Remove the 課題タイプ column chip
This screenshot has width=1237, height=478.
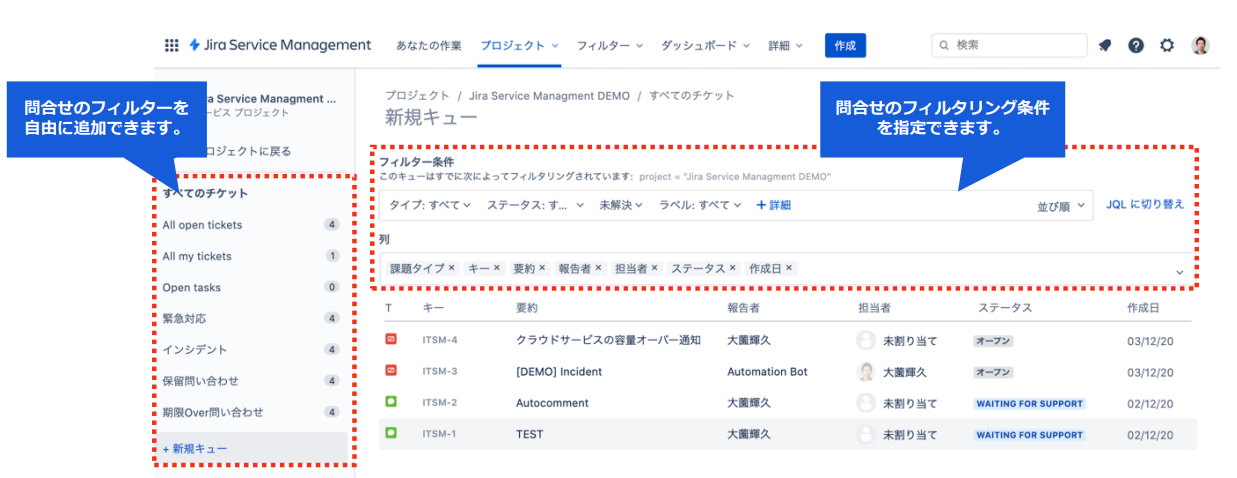click(451, 268)
